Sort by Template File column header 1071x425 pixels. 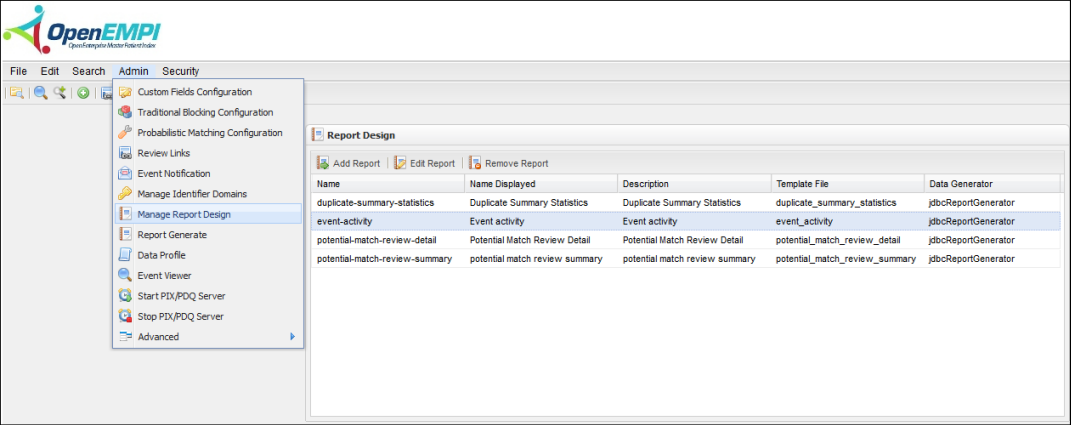(847, 184)
